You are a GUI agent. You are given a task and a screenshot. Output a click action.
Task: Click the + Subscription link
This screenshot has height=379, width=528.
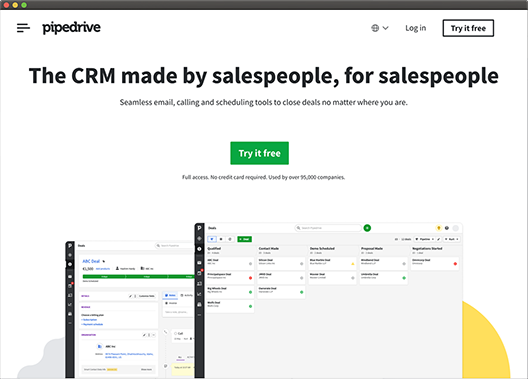pos(89,319)
